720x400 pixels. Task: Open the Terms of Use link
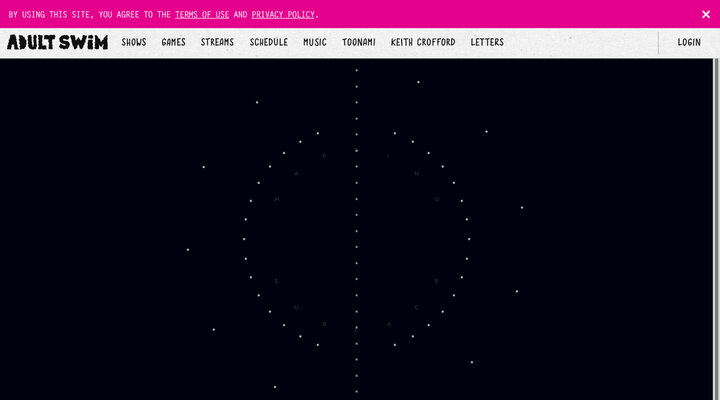pos(202,15)
